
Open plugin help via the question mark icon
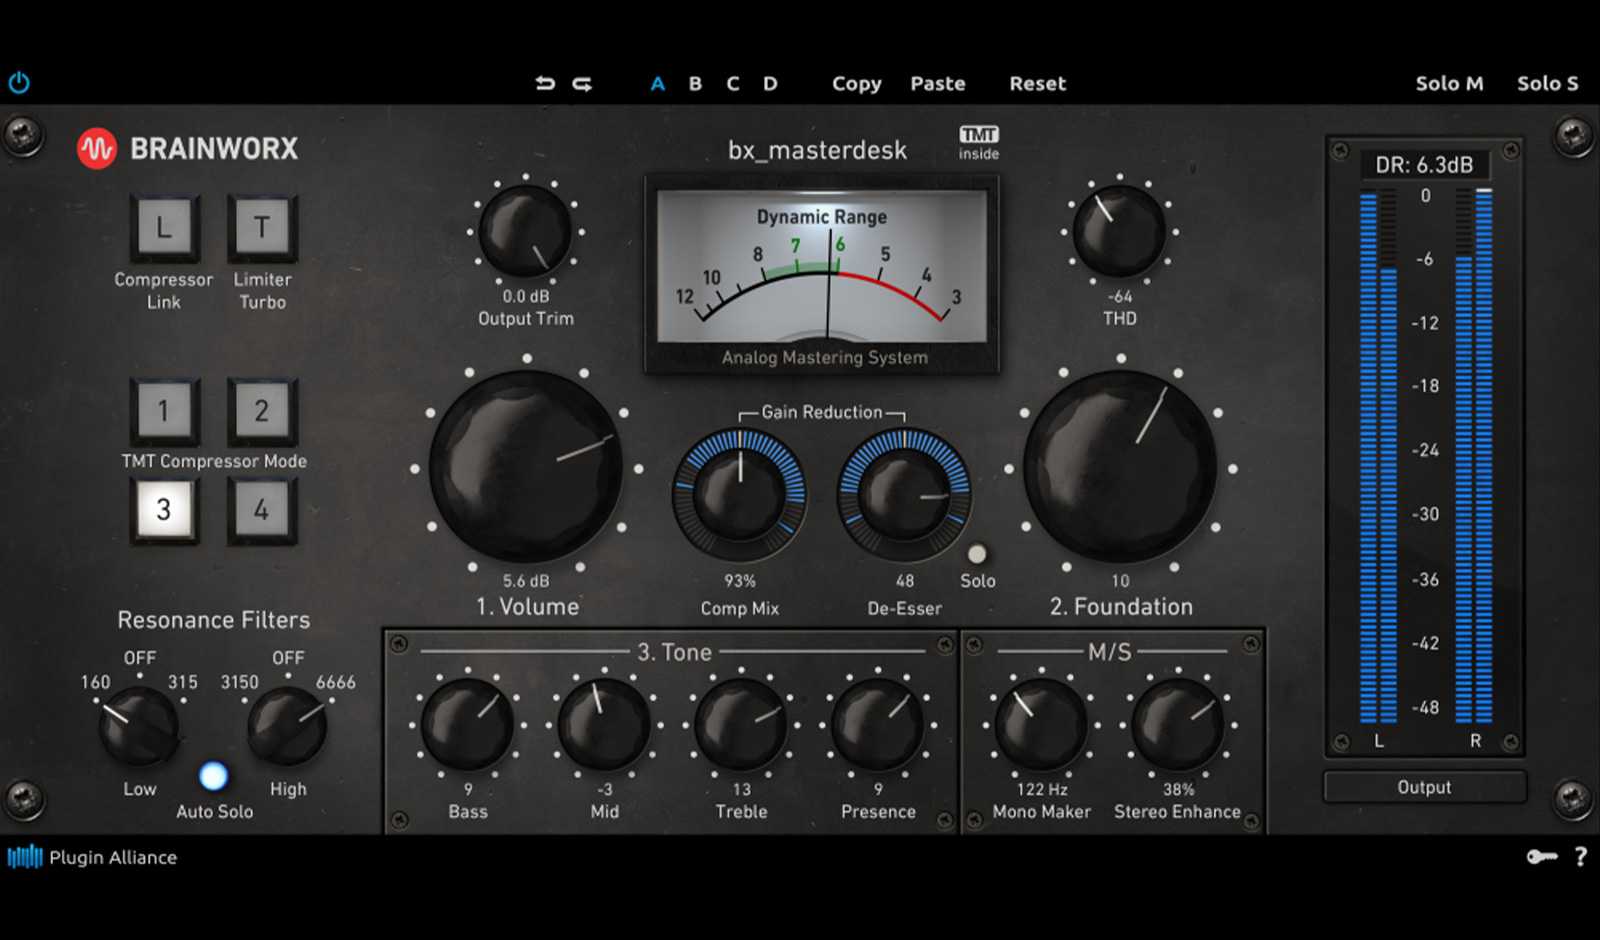[x=1582, y=858]
